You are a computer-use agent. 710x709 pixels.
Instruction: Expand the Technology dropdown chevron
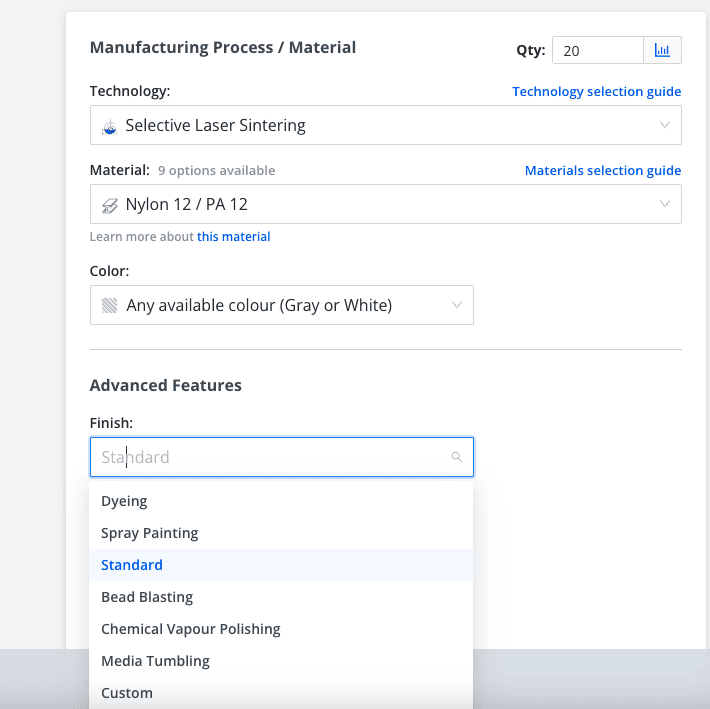click(x=665, y=125)
